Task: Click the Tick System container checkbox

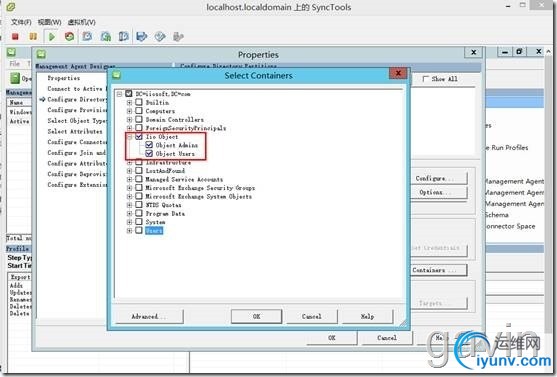Action: click(x=139, y=222)
